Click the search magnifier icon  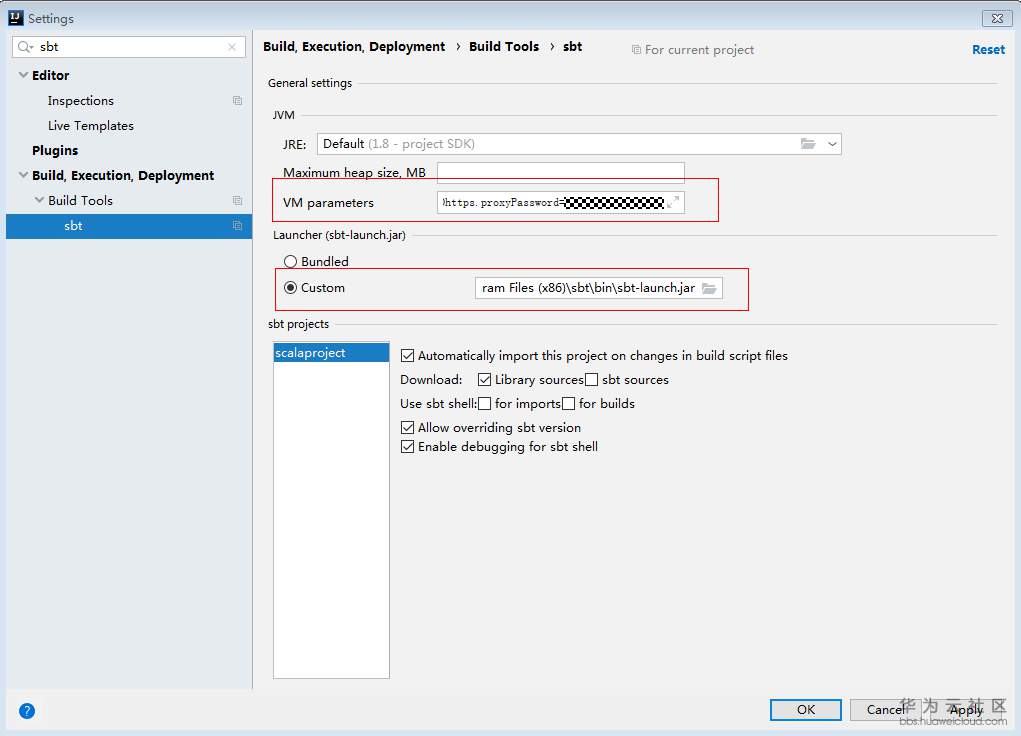click(x=25, y=47)
